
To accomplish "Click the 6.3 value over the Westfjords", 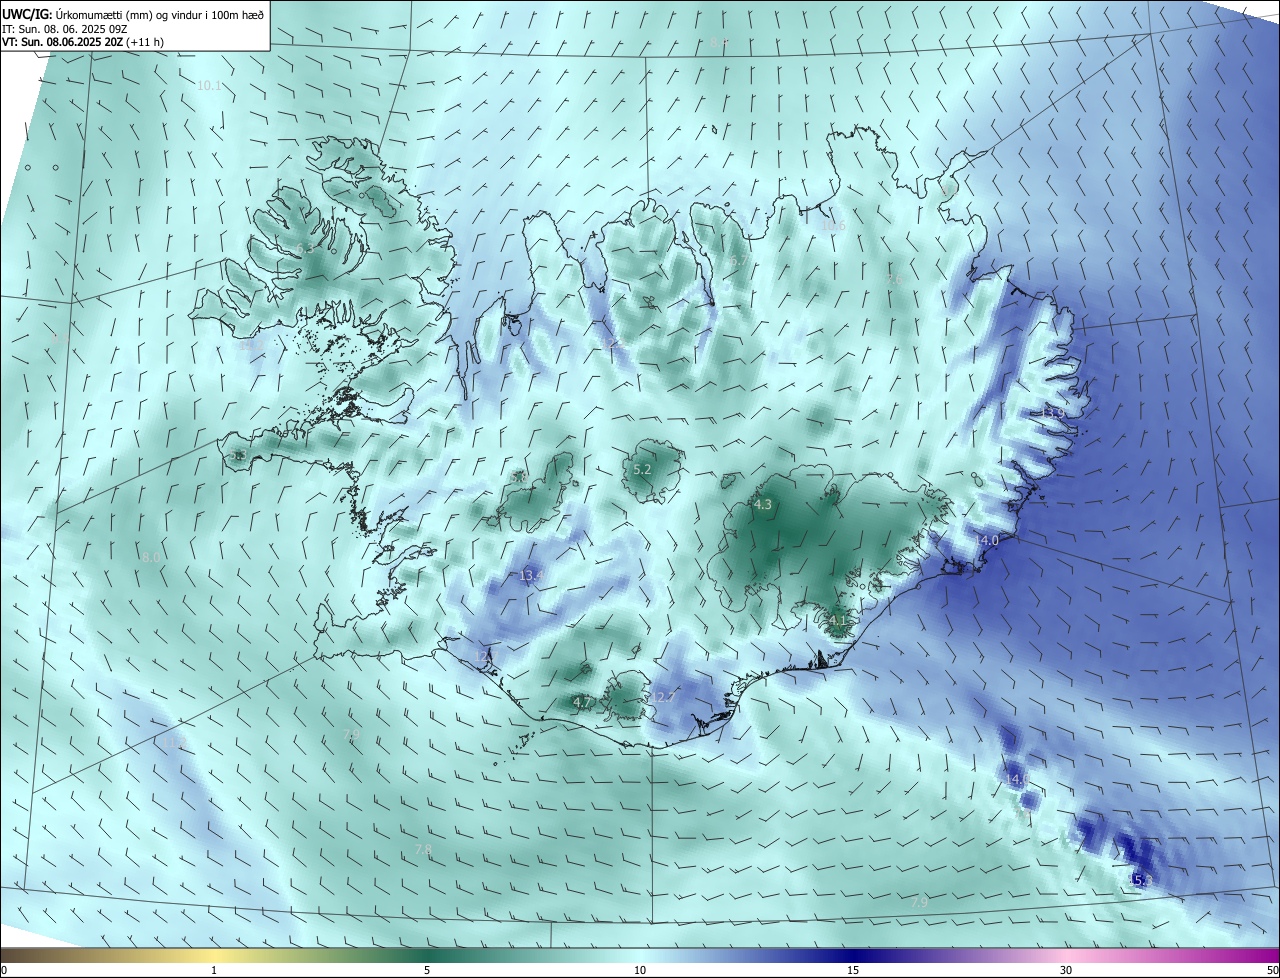I will 305,247.
